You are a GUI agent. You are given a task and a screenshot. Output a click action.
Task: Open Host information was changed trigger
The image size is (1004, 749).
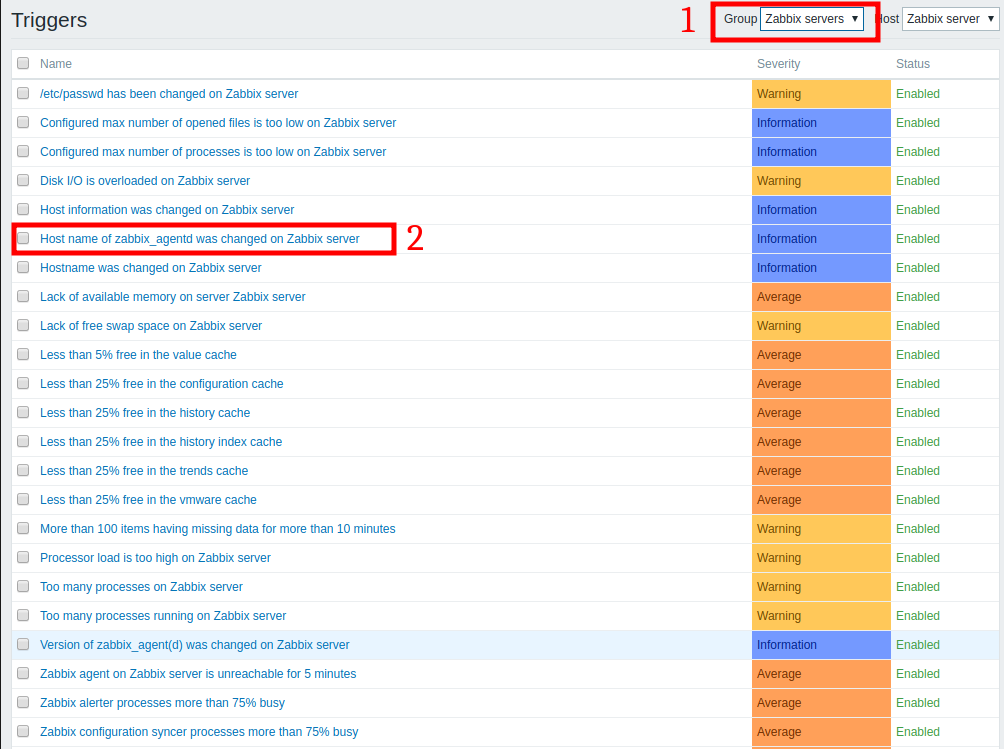click(x=167, y=209)
